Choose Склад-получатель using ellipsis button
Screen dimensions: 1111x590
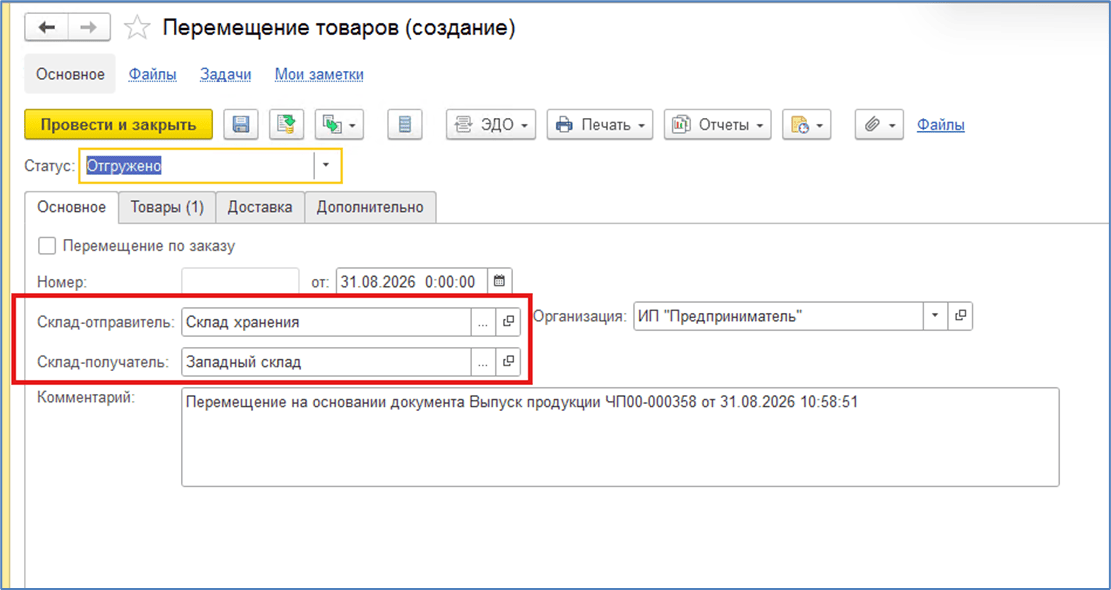pyautogui.click(x=483, y=362)
